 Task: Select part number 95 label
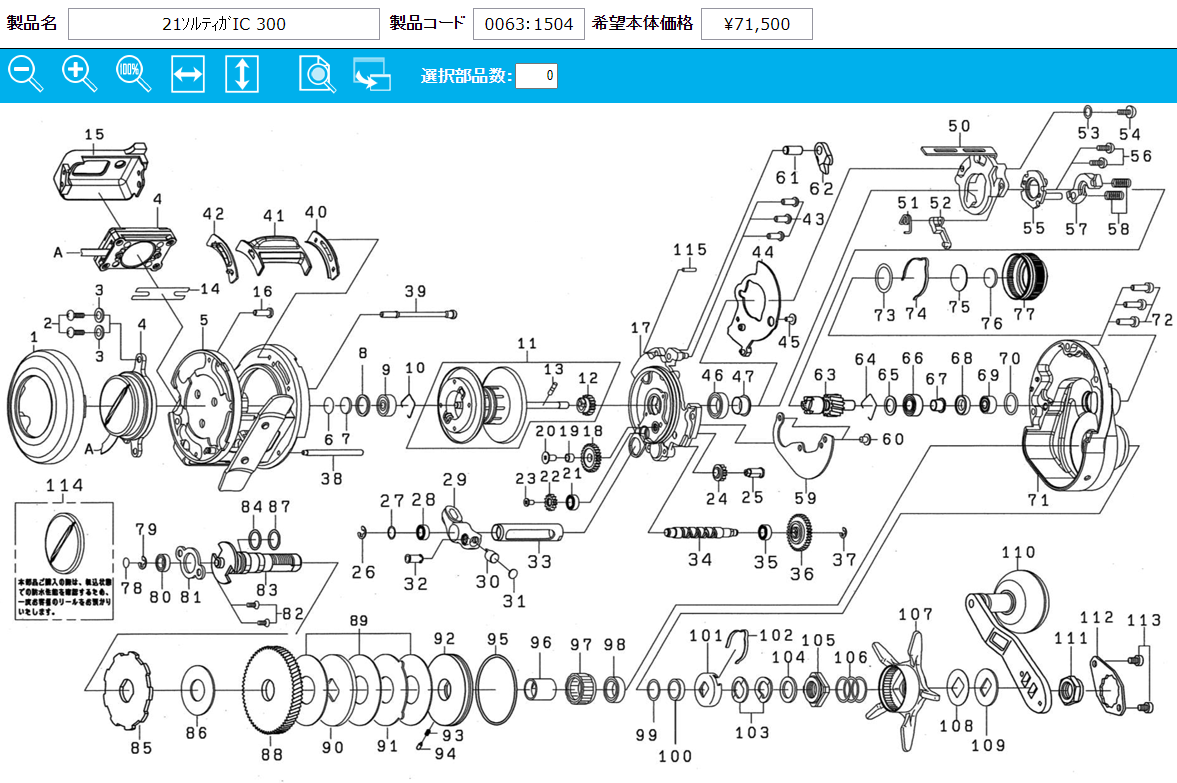498,639
